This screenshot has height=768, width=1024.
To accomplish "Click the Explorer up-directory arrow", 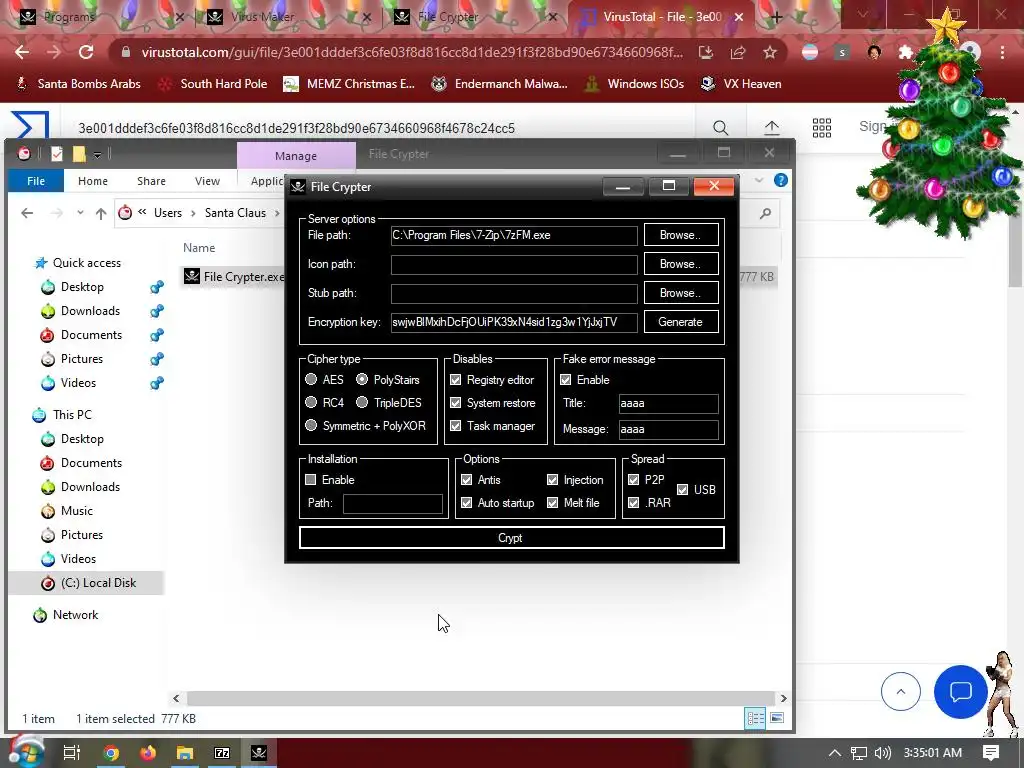I will point(101,213).
